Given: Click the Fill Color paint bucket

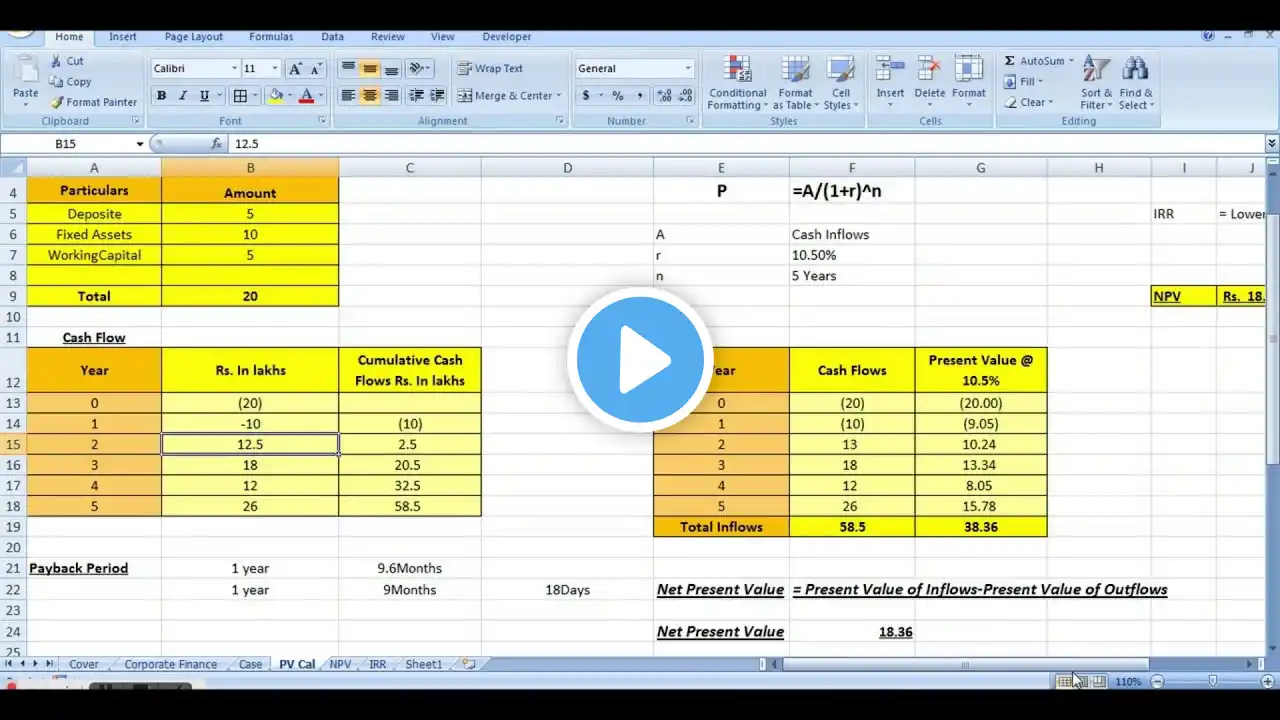Looking at the screenshot, I should click(275, 96).
